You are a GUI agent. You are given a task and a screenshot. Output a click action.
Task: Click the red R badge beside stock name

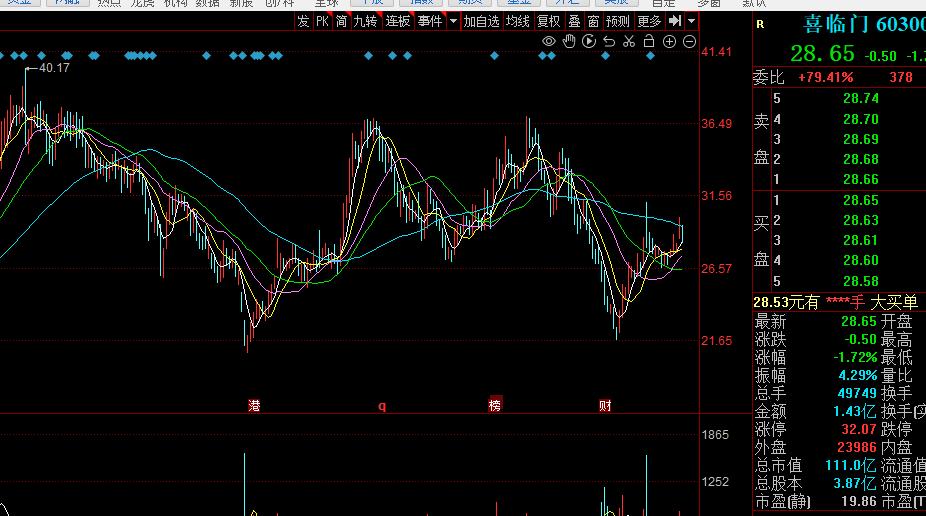[760, 24]
